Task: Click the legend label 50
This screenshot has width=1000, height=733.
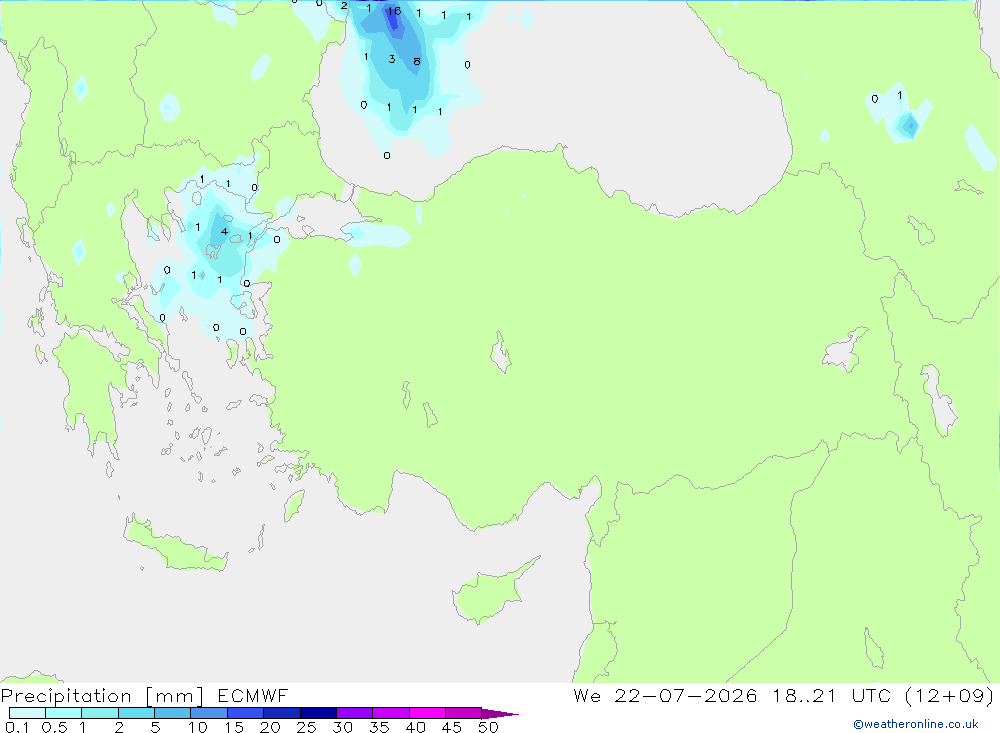Action: tap(488, 727)
